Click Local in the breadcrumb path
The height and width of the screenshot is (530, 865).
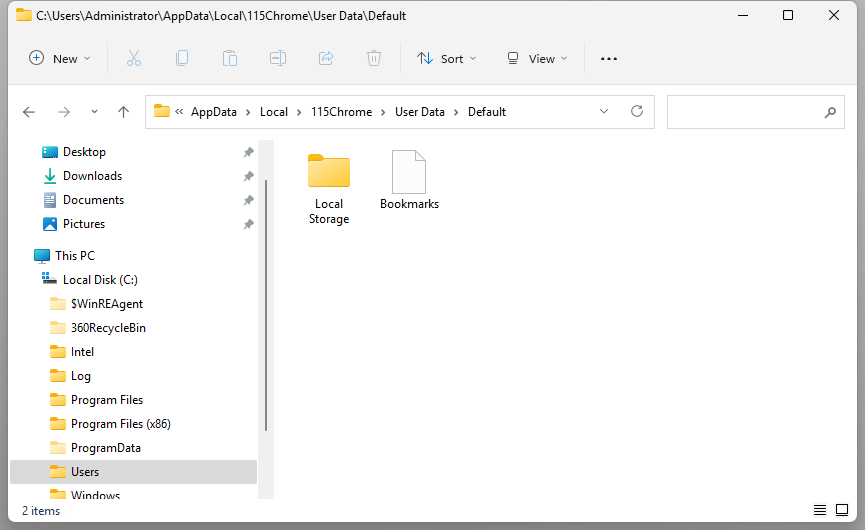click(274, 112)
